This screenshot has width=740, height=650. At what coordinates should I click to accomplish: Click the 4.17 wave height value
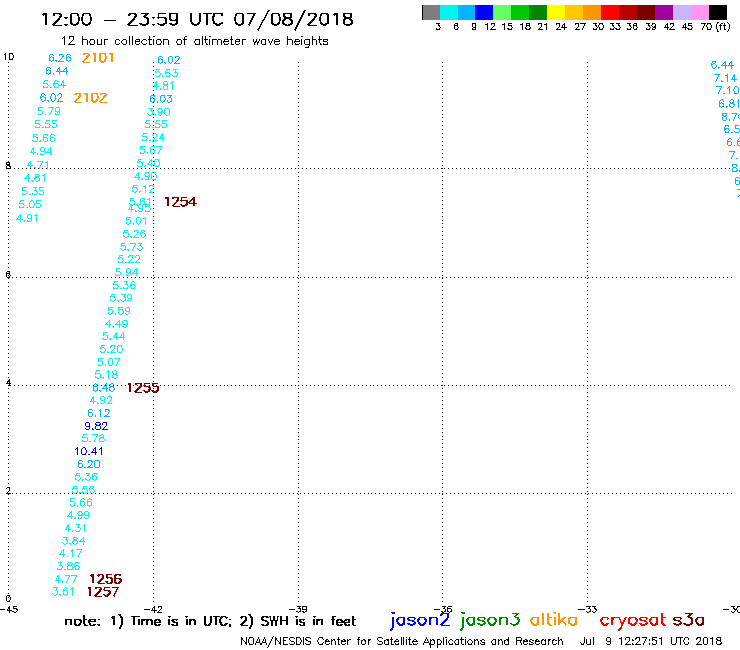(71, 553)
